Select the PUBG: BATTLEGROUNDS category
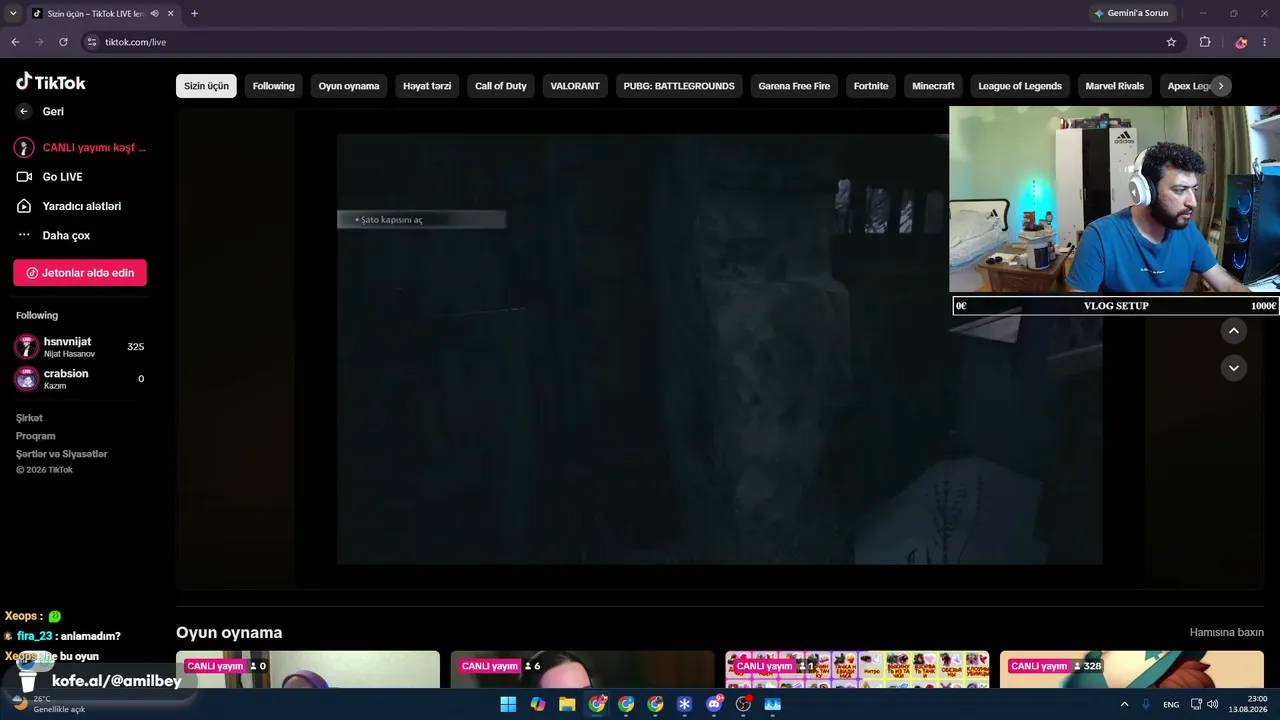 pos(679,86)
